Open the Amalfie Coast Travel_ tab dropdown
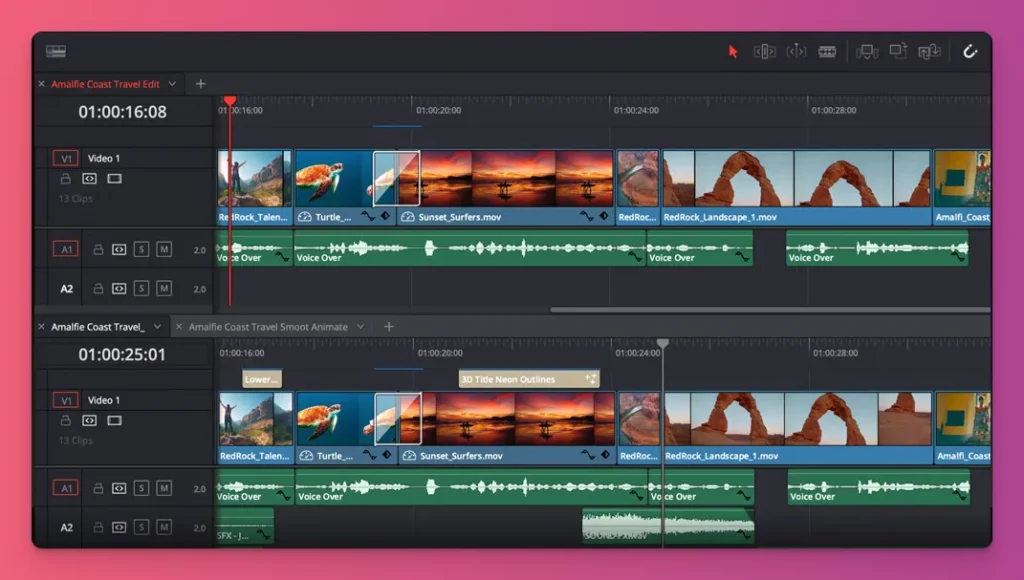The height and width of the screenshot is (580, 1024). 156,326
